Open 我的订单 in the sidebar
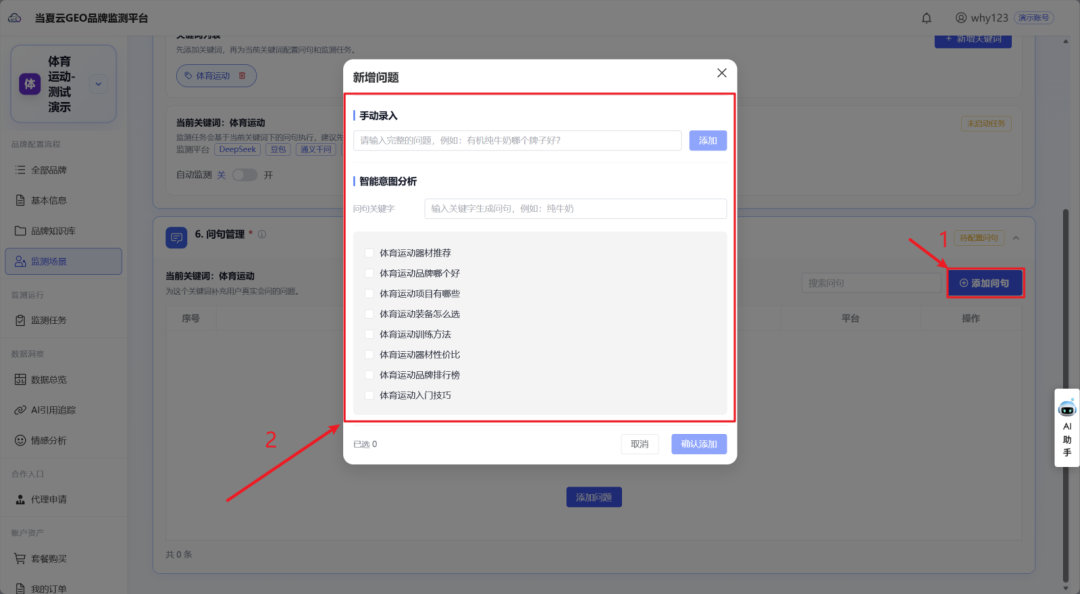The height and width of the screenshot is (594, 1080). point(63,588)
